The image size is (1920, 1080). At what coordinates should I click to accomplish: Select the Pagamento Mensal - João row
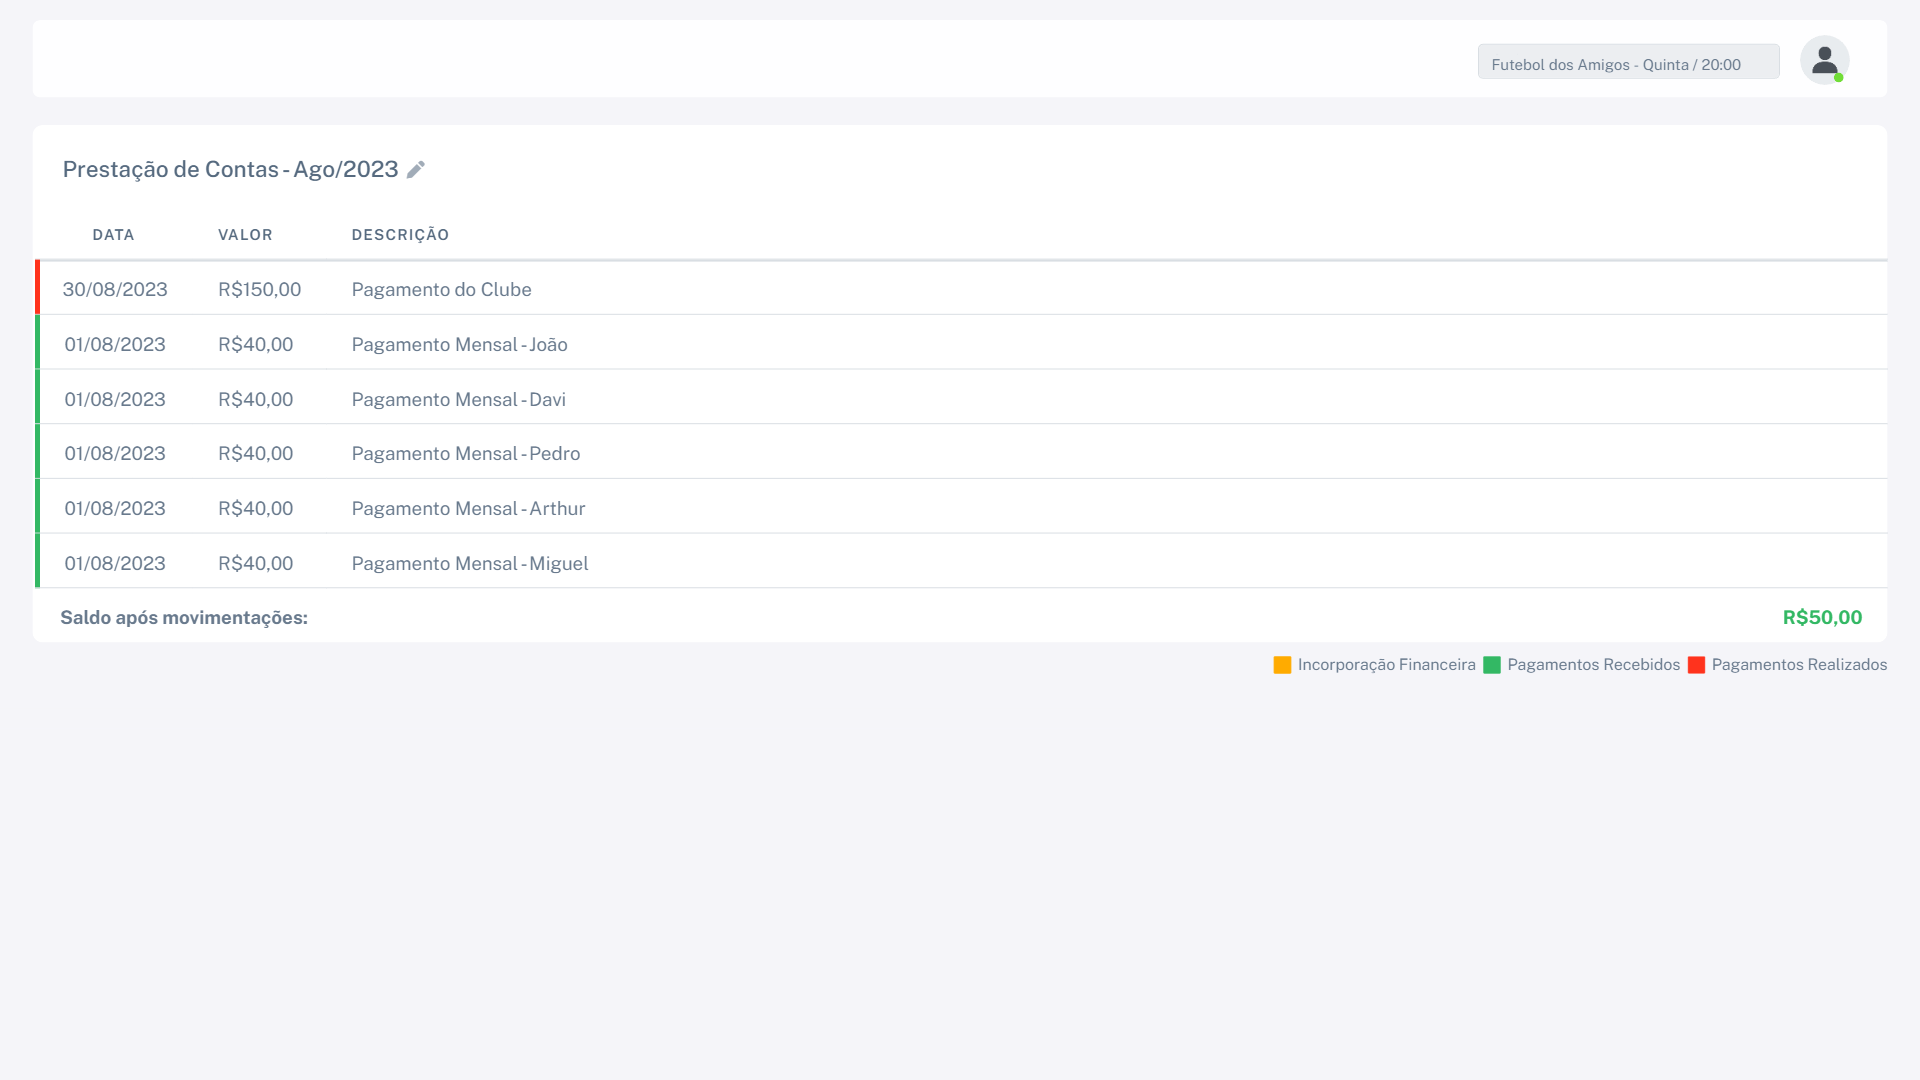pyautogui.click(x=459, y=345)
